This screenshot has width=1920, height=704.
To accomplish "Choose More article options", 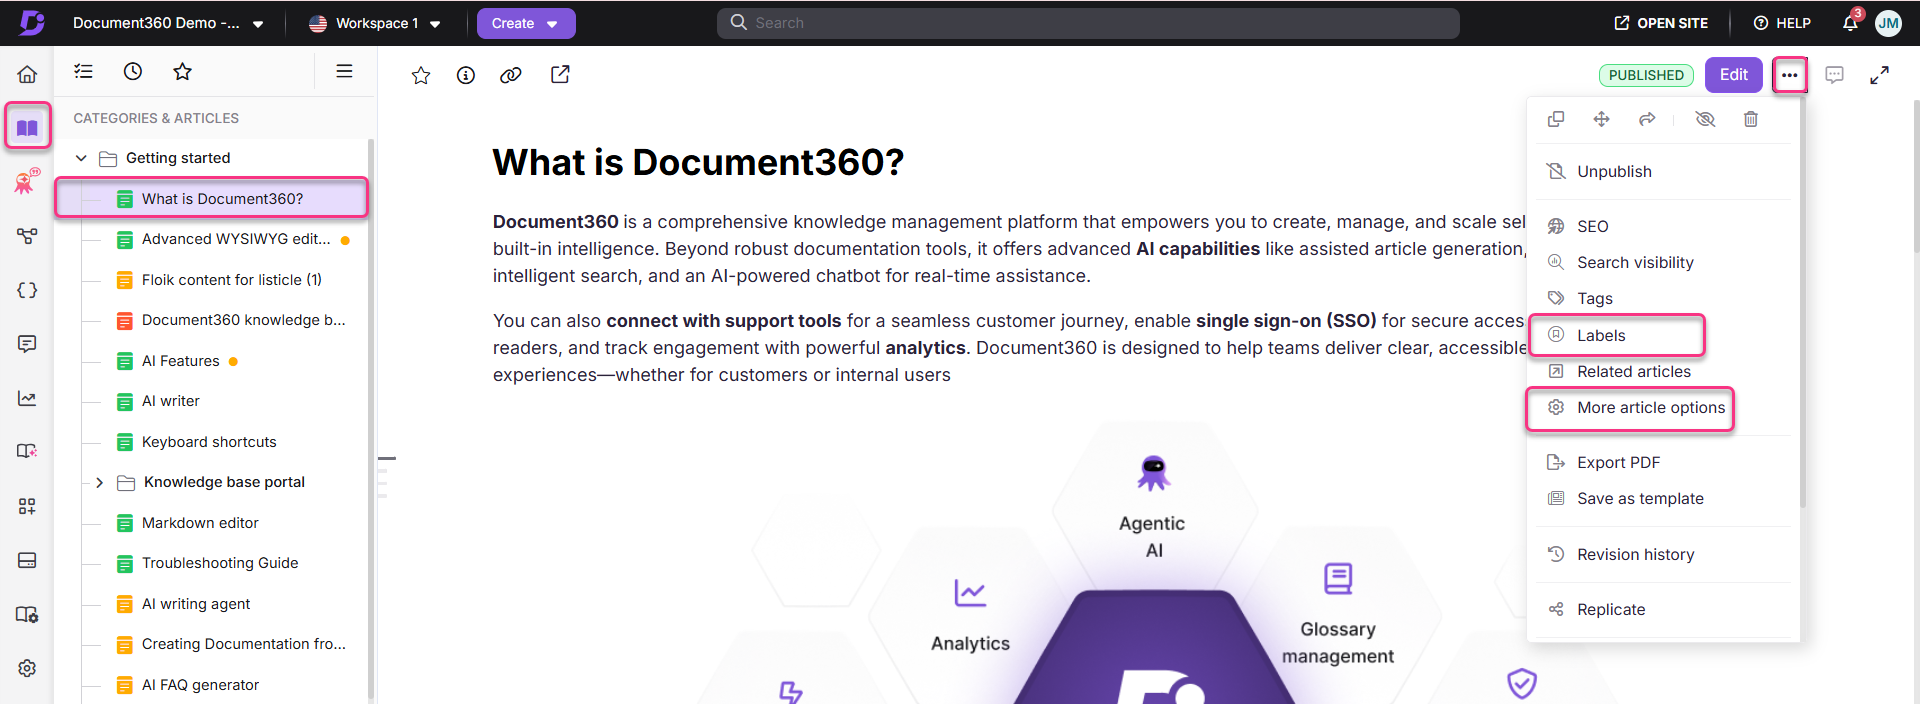I will point(1650,408).
